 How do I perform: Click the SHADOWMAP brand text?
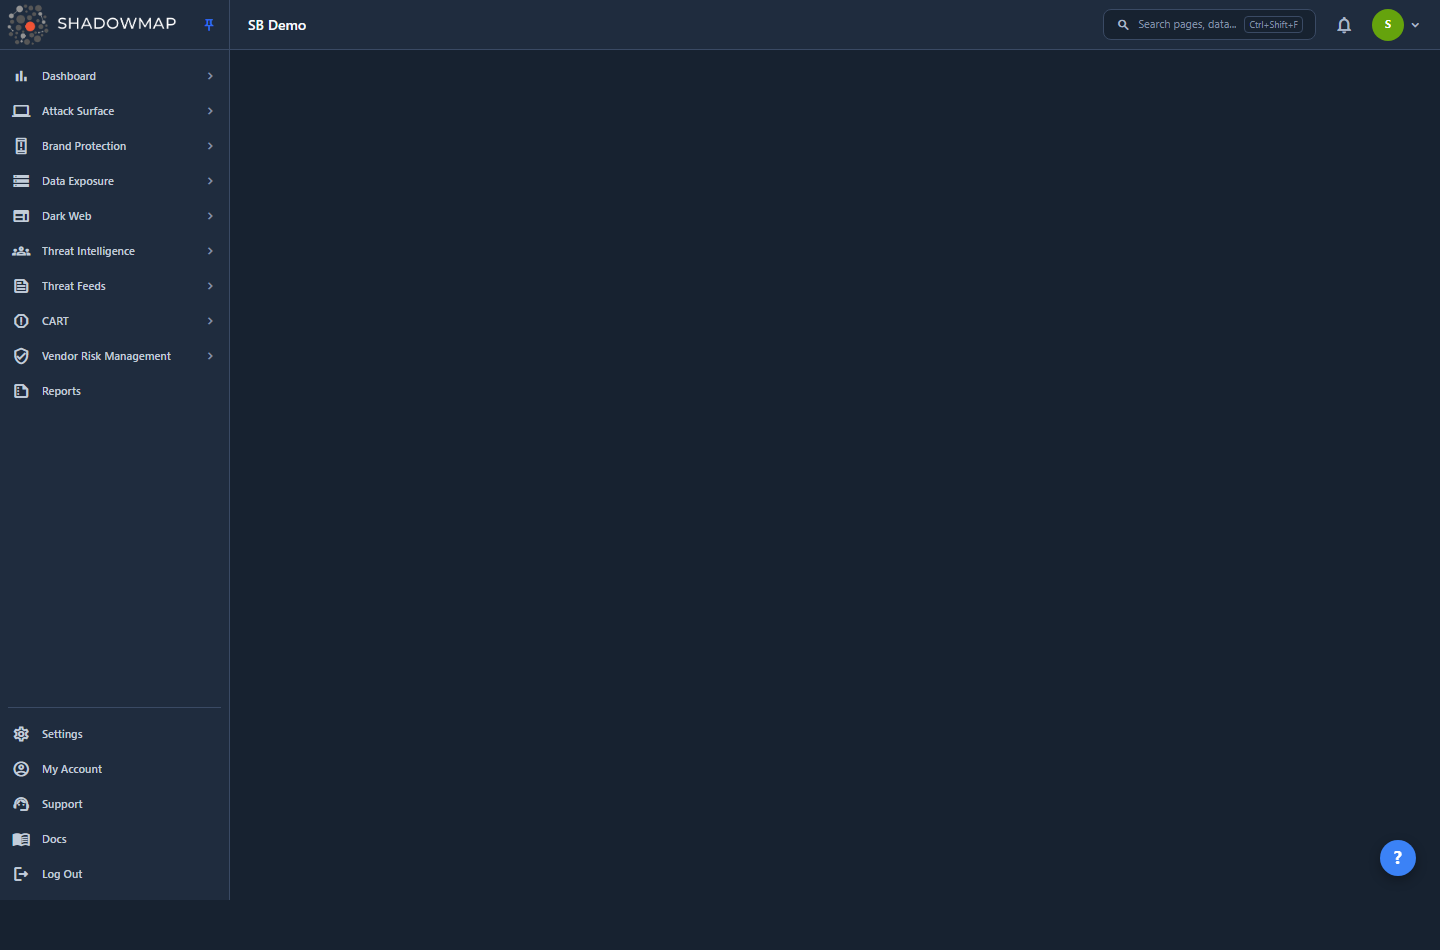tap(117, 23)
